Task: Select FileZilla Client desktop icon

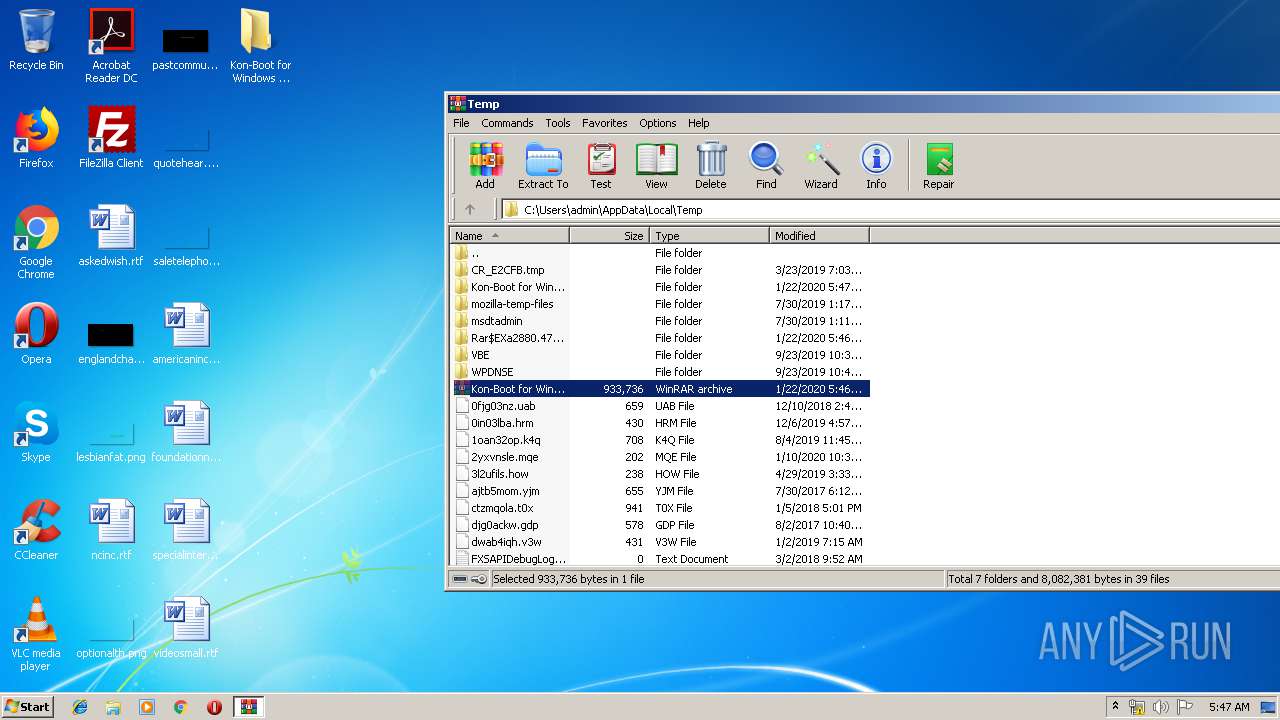Action: click(111, 138)
